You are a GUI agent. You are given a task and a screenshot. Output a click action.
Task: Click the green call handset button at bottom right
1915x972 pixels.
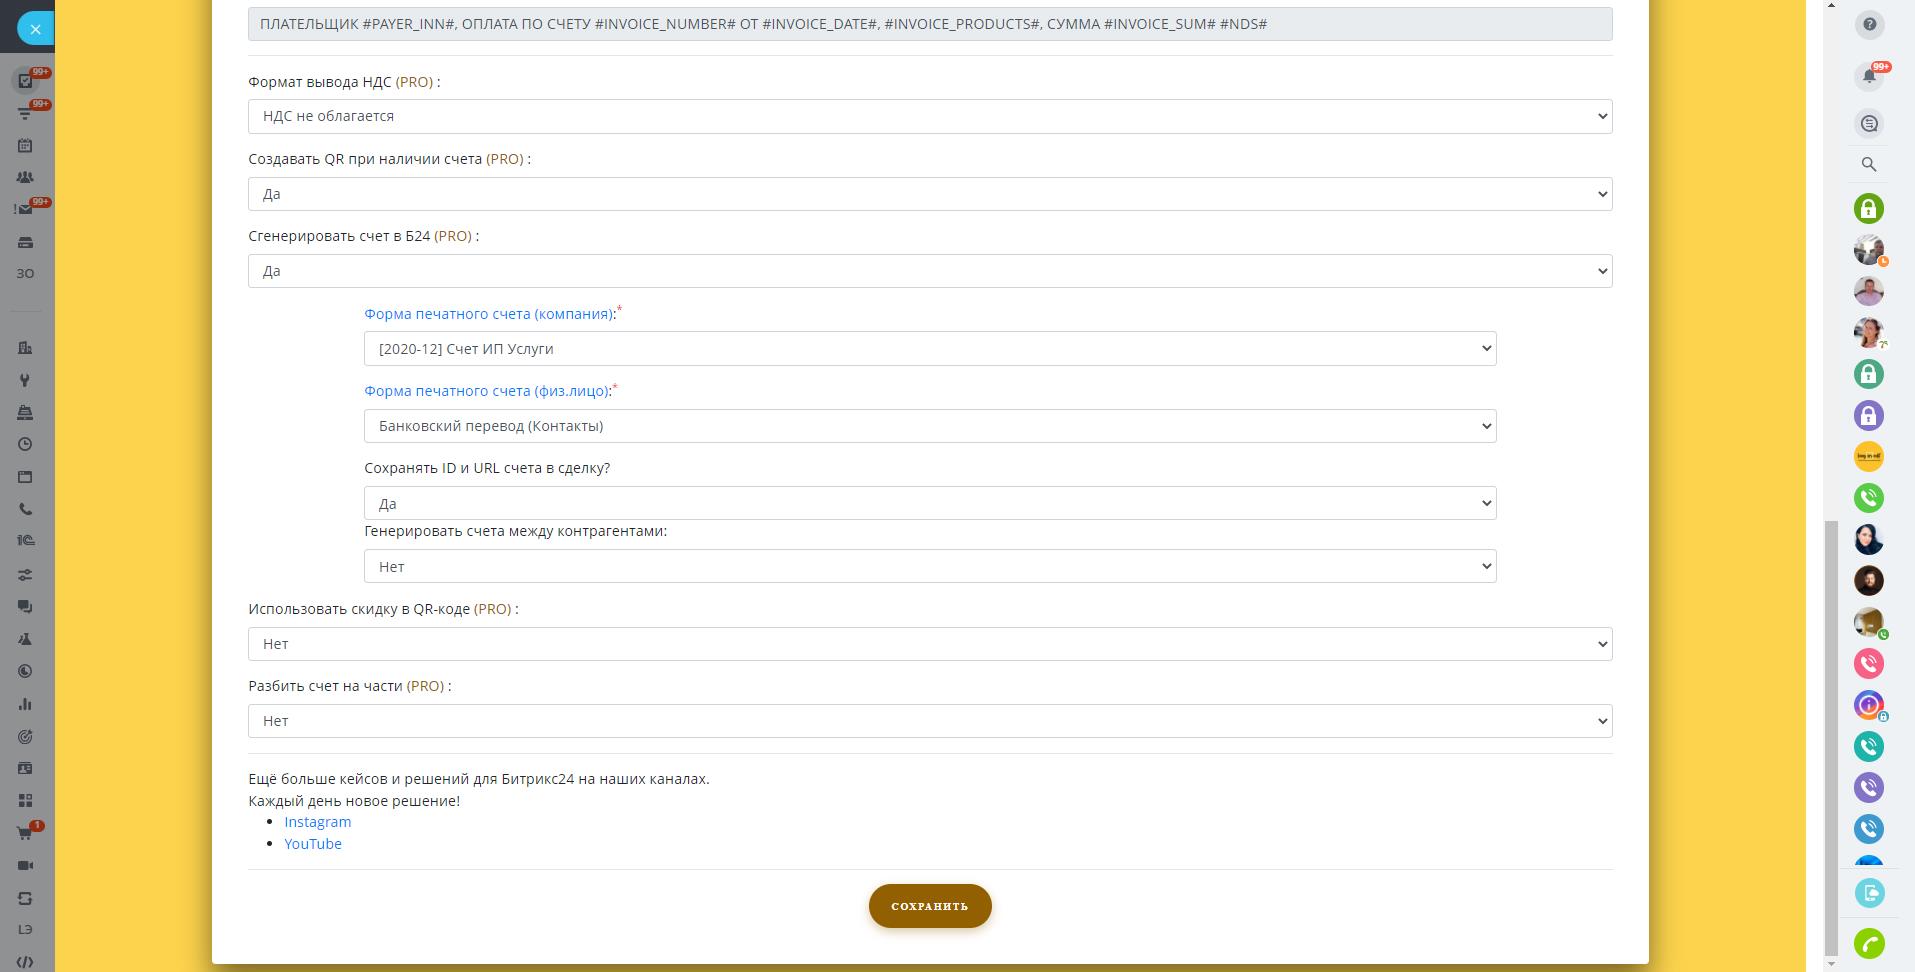[x=1869, y=944]
